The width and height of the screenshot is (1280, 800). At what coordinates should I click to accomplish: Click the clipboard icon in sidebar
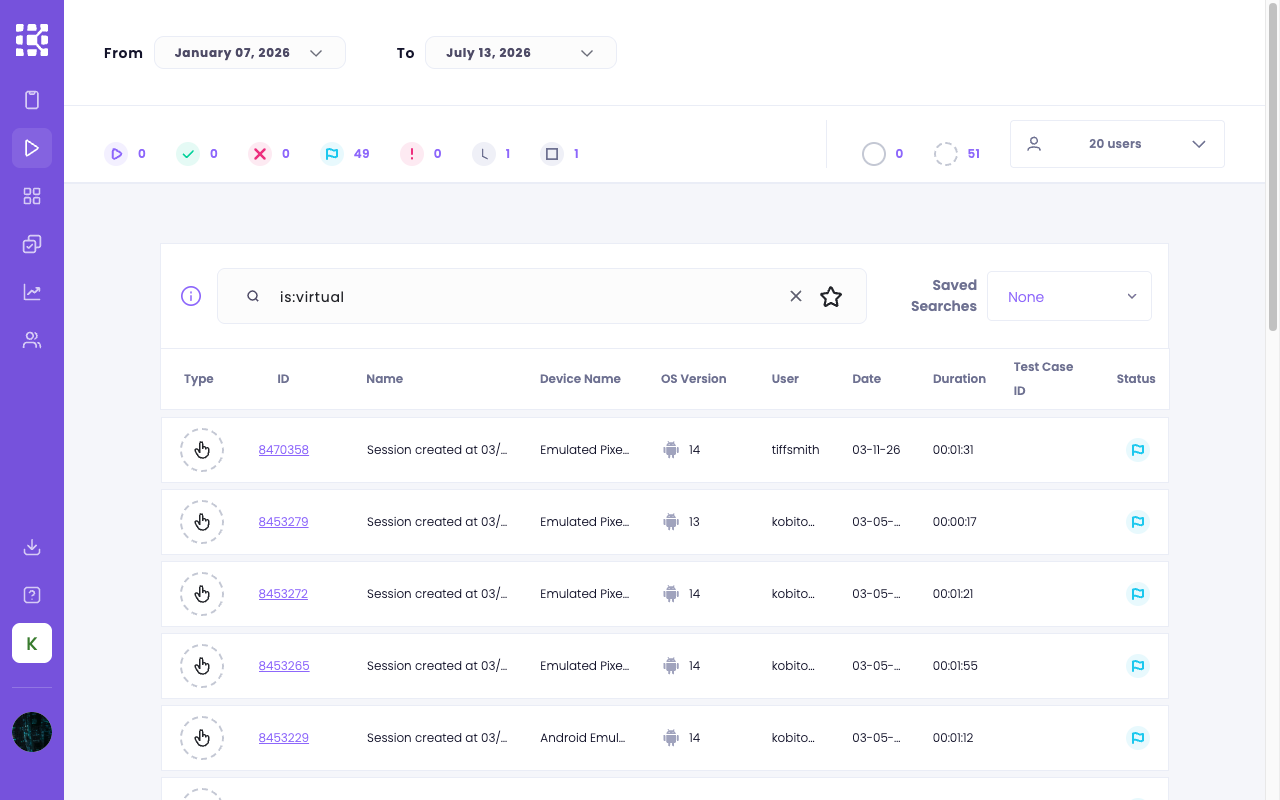32,100
